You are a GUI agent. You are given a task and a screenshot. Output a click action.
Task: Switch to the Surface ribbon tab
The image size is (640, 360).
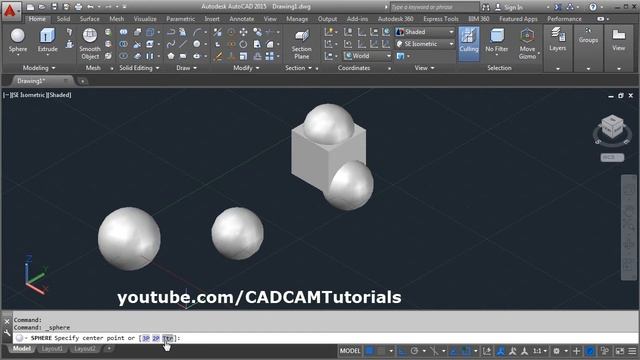89,19
